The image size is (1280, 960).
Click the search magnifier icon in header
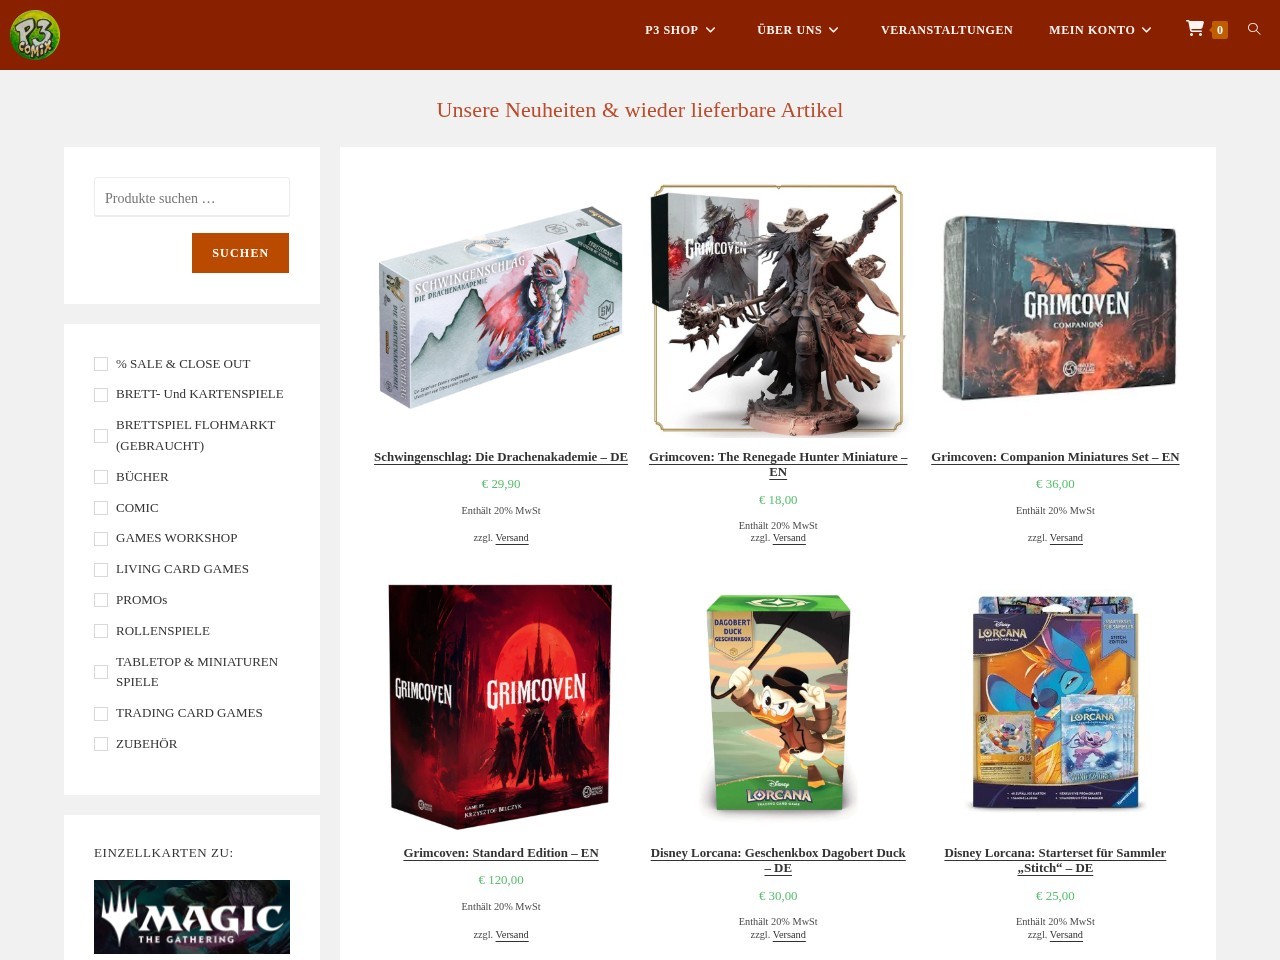tap(1254, 29)
